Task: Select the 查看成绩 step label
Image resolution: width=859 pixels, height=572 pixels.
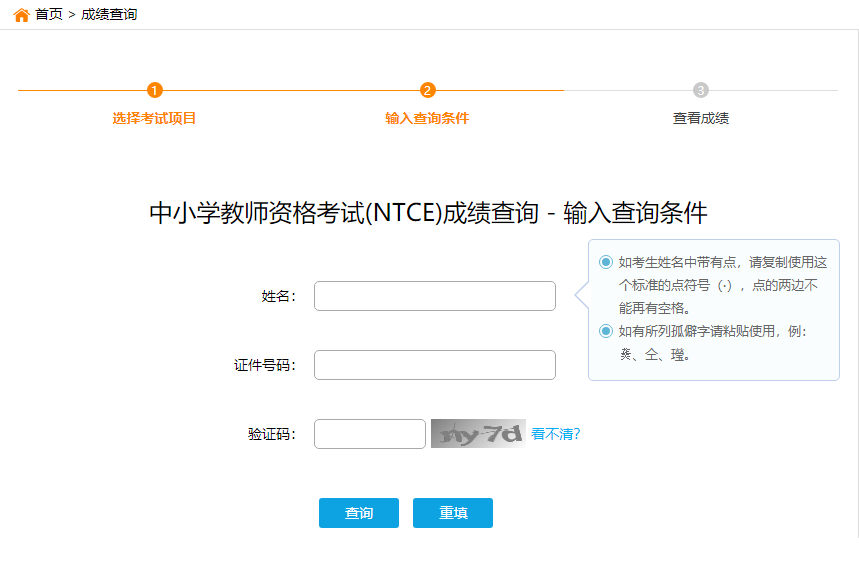Action: tap(701, 118)
